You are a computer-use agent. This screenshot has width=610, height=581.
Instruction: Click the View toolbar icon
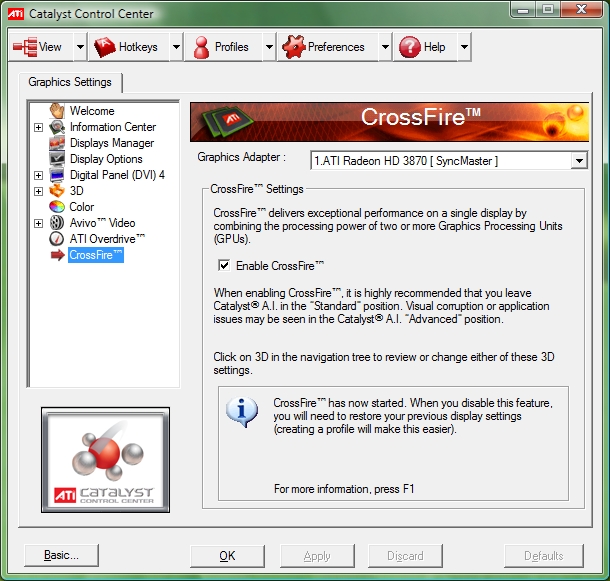(x=25, y=47)
